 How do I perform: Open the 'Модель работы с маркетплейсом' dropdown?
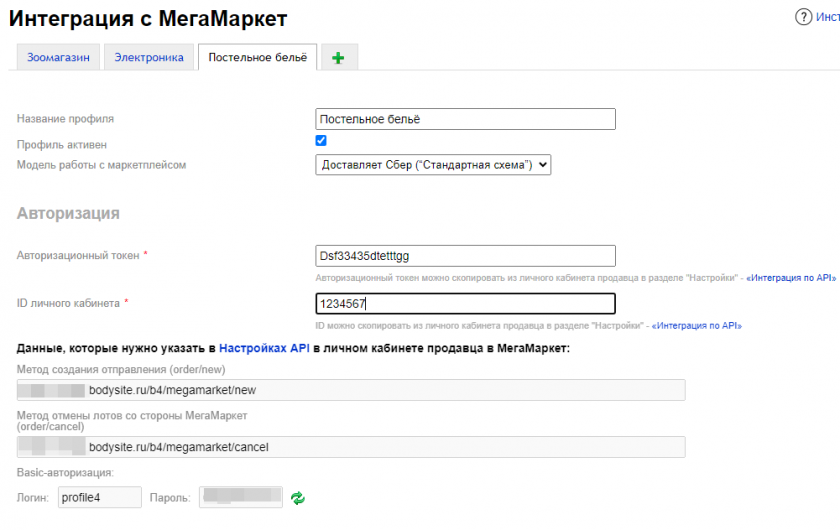tap(433, 165)
